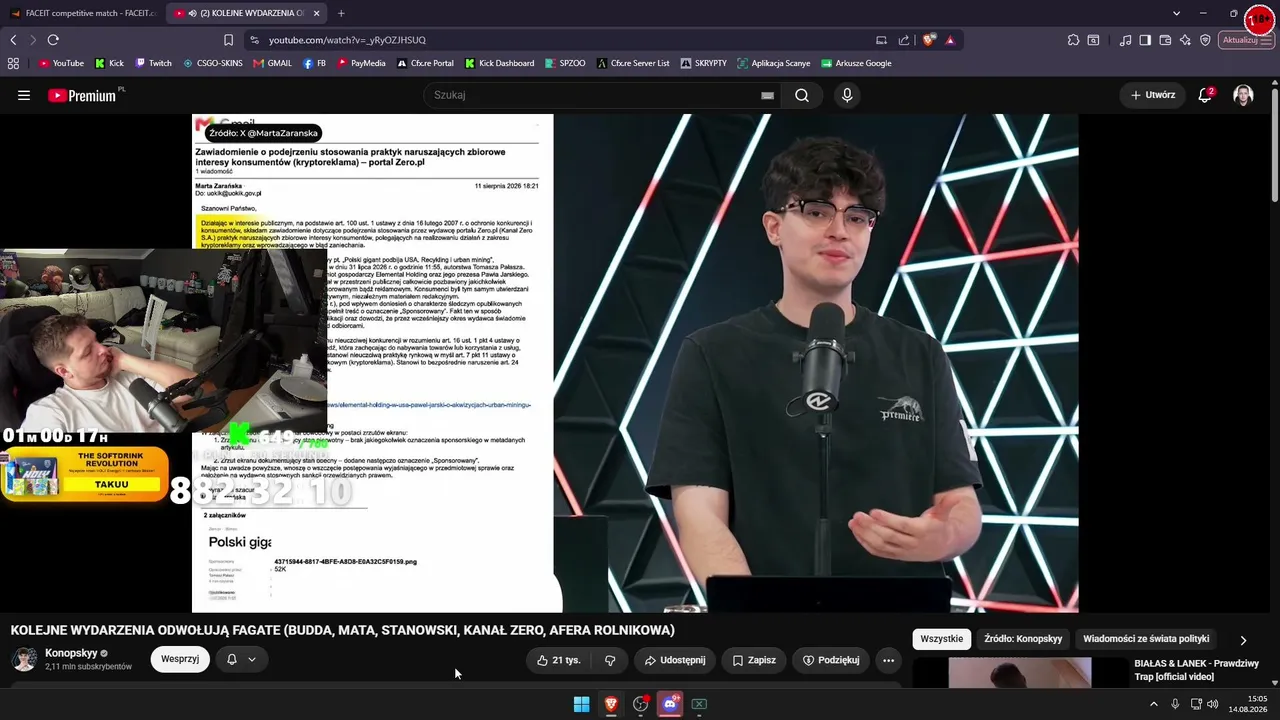Open the GMAIL bookmark

pos(272,63)
